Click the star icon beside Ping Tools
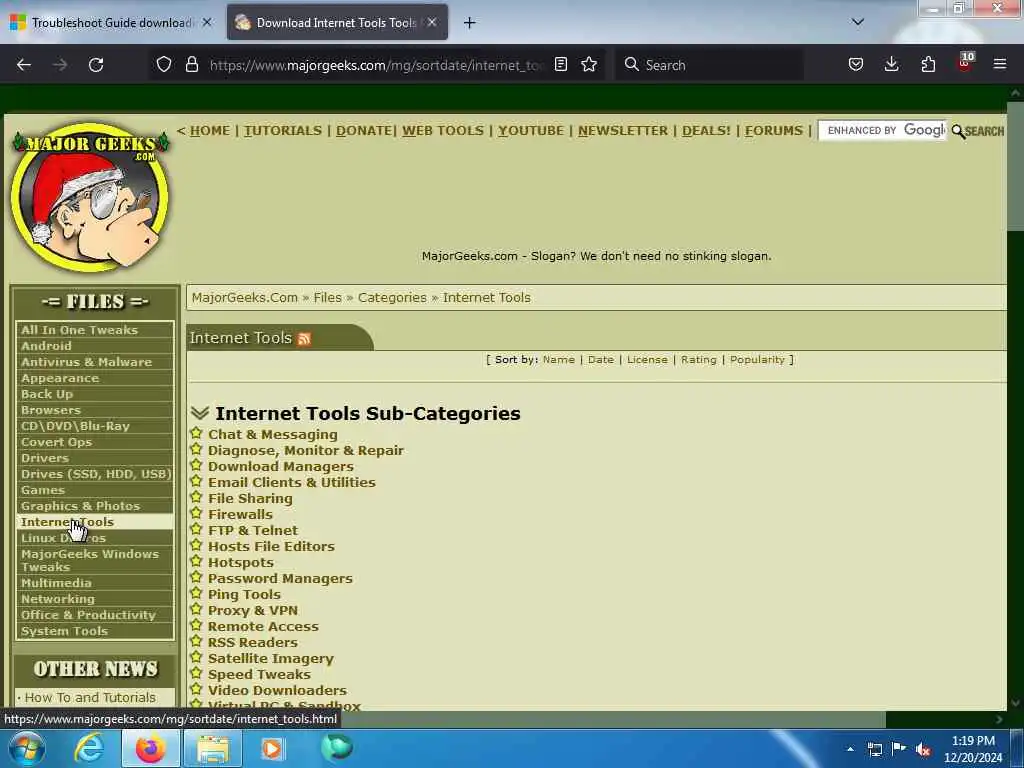1024x768 pixels. click(x=196, y=593)
